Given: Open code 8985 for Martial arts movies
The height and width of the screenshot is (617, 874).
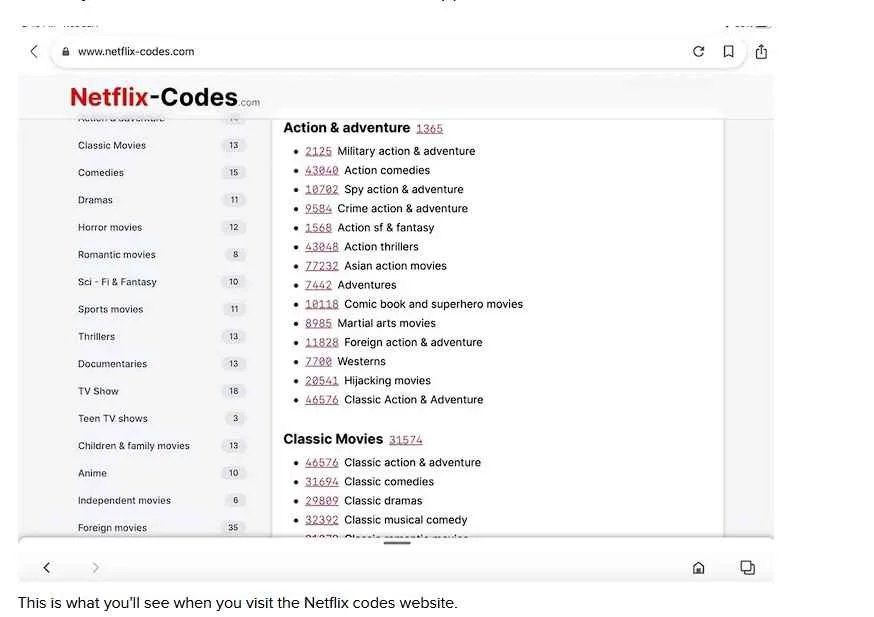Looking at the screenshot, I should pyautogui.click(x=318, y=323).
